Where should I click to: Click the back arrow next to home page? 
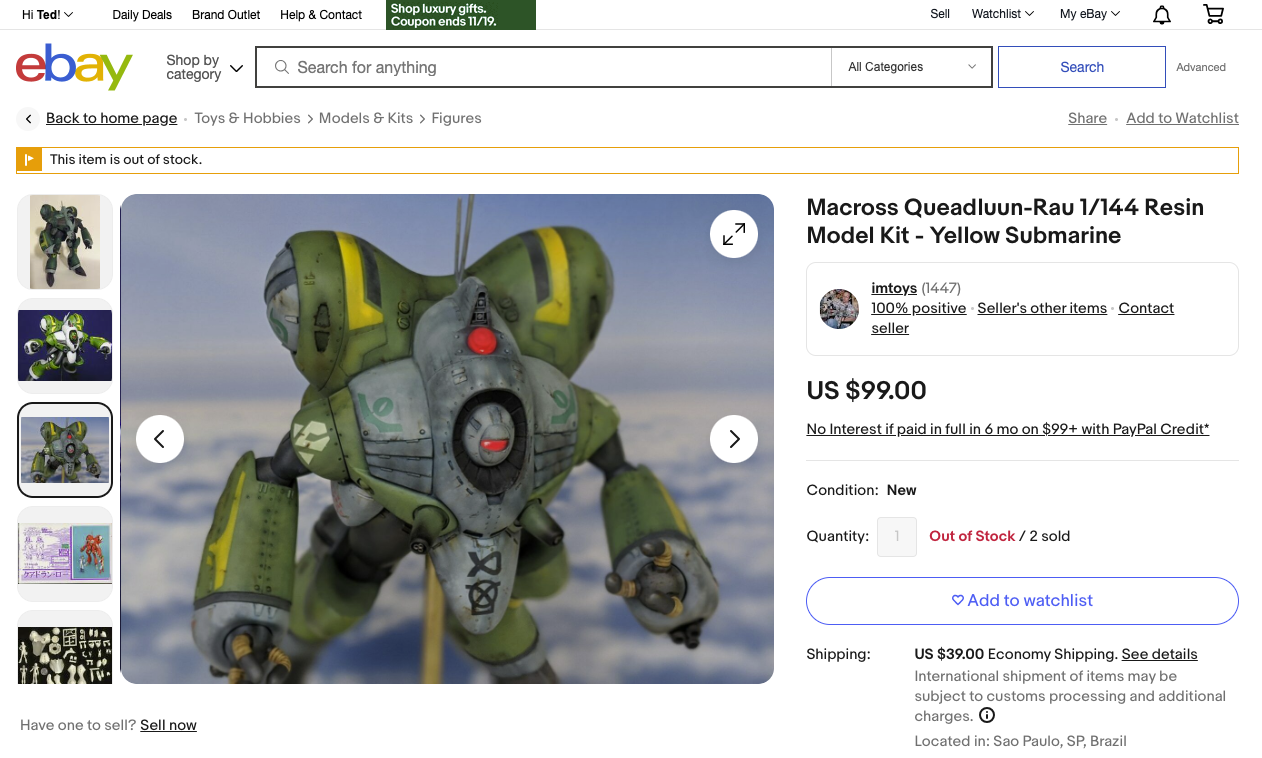point(28,119)
